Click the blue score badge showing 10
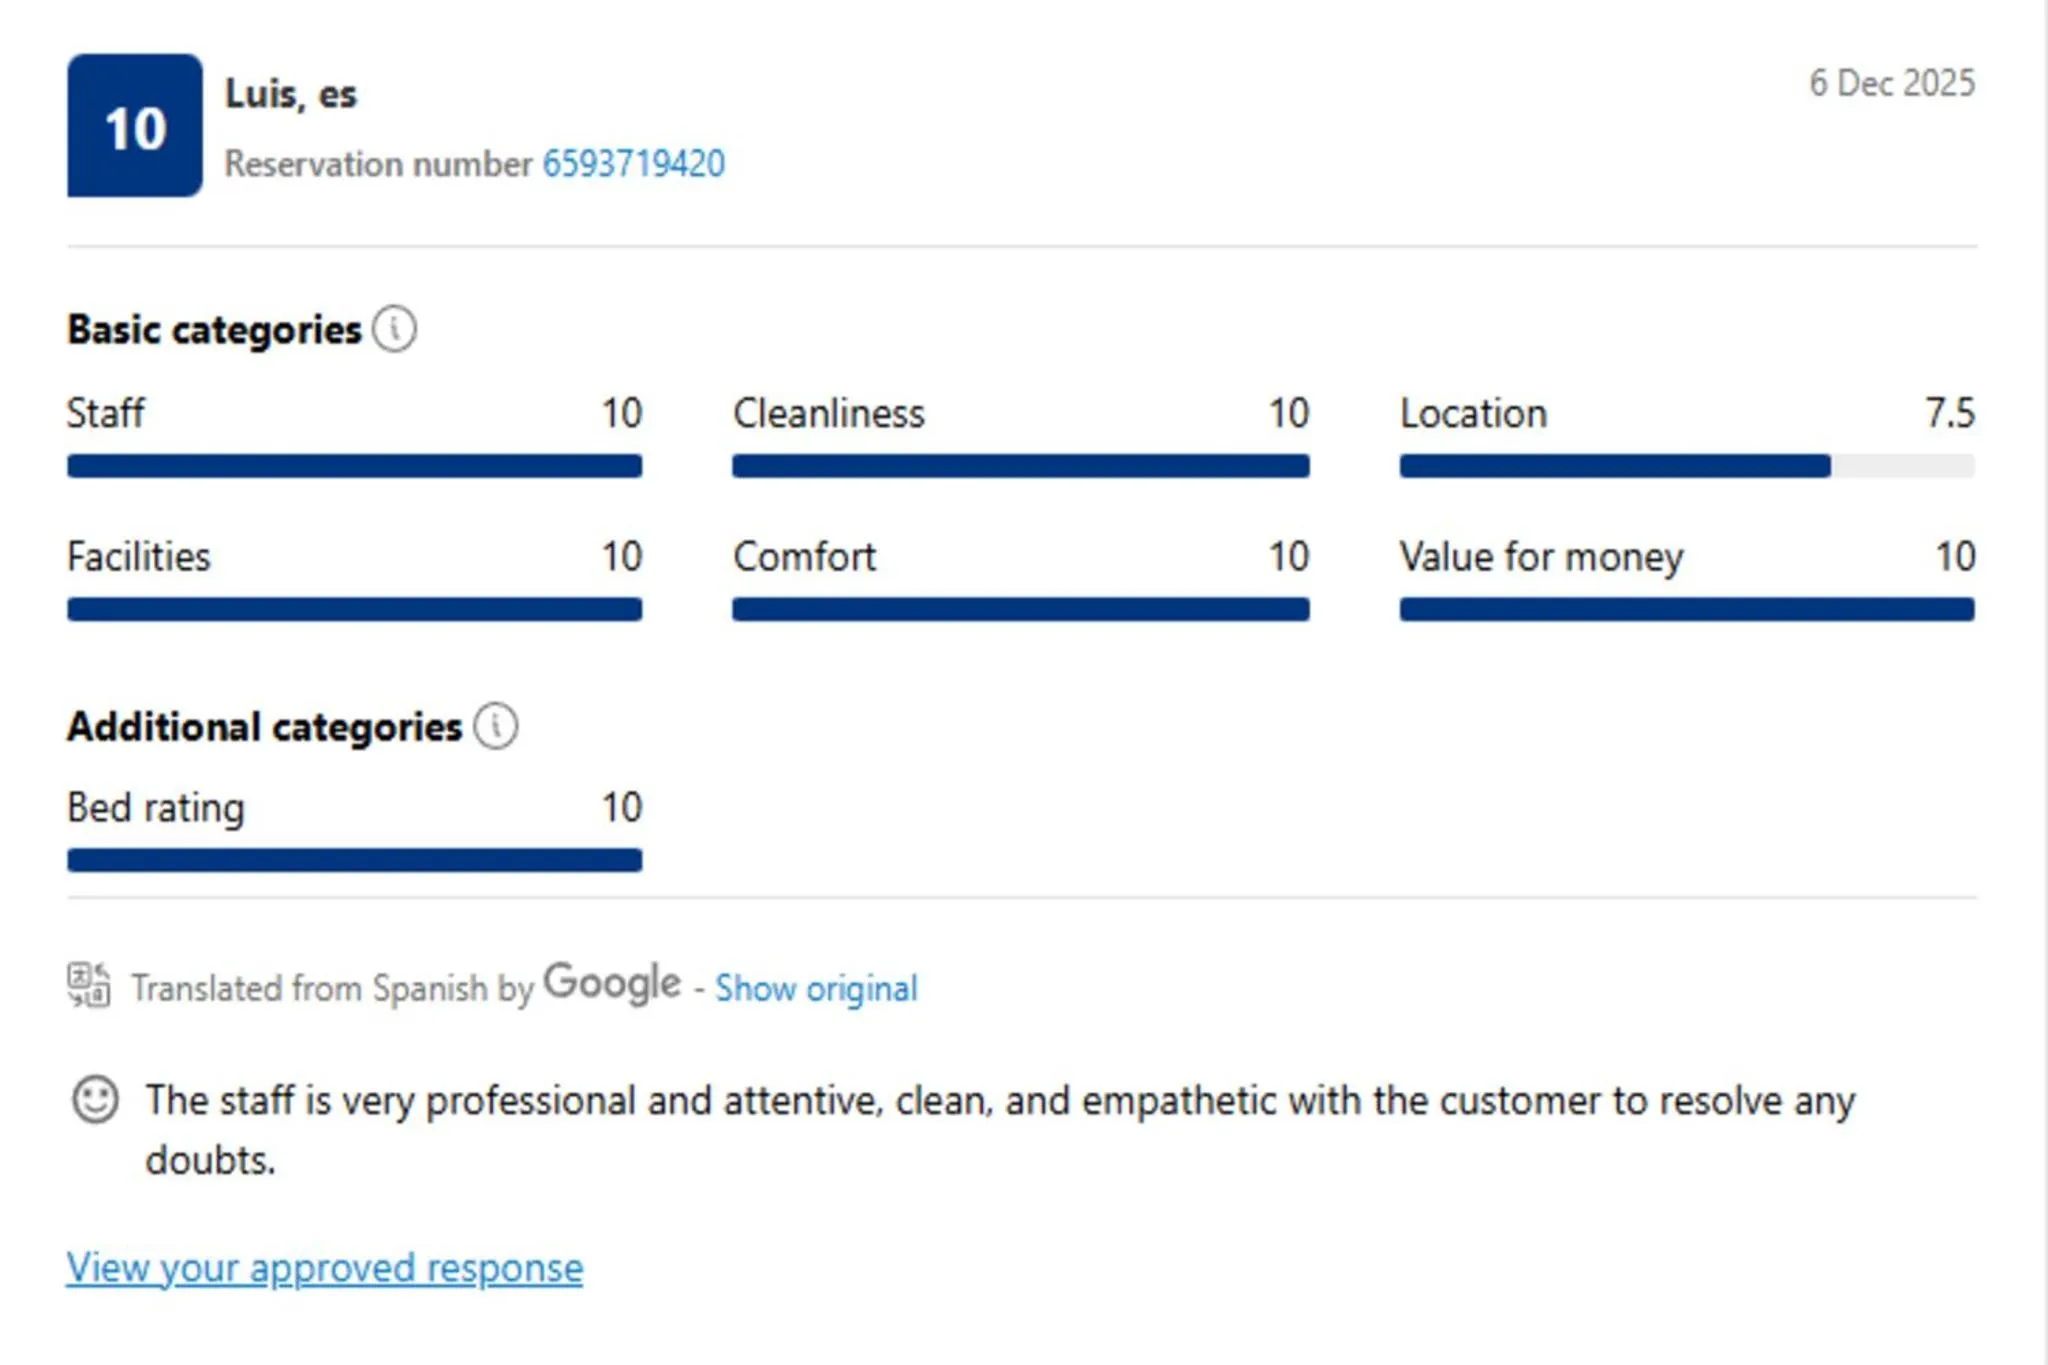 pos(135,126)
